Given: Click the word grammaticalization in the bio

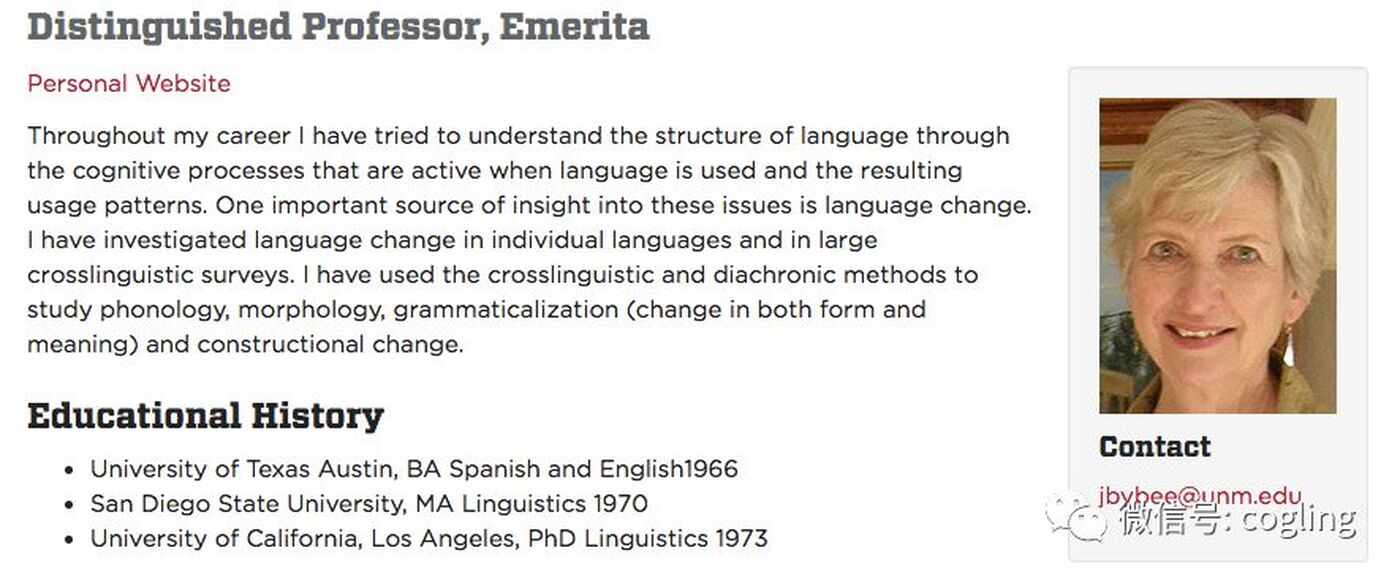Looking at the screenshot, I should click(x=505, y=310).
